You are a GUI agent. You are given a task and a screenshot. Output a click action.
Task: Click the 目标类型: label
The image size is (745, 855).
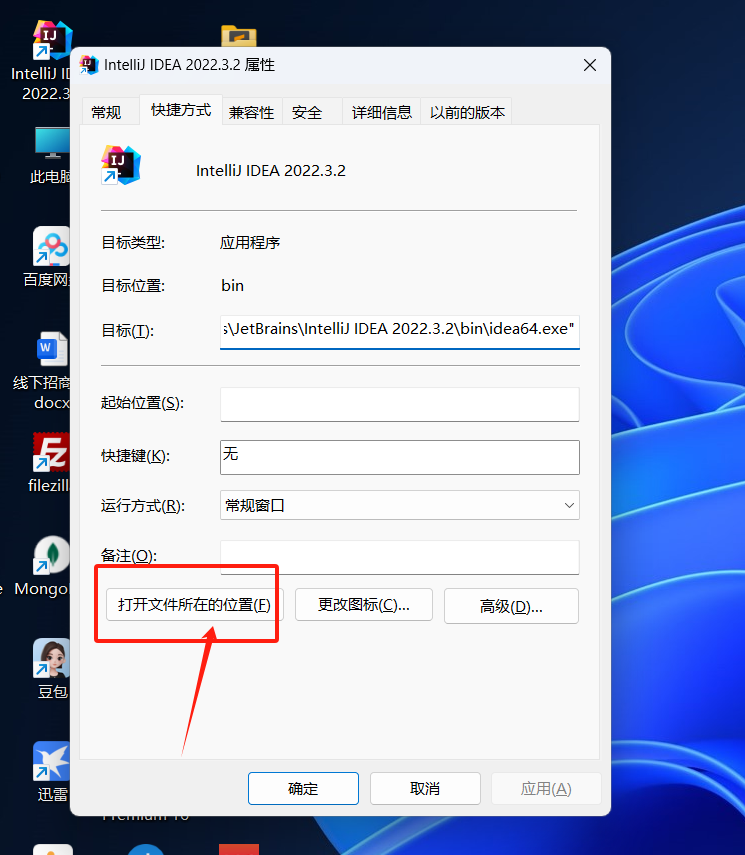133,242
